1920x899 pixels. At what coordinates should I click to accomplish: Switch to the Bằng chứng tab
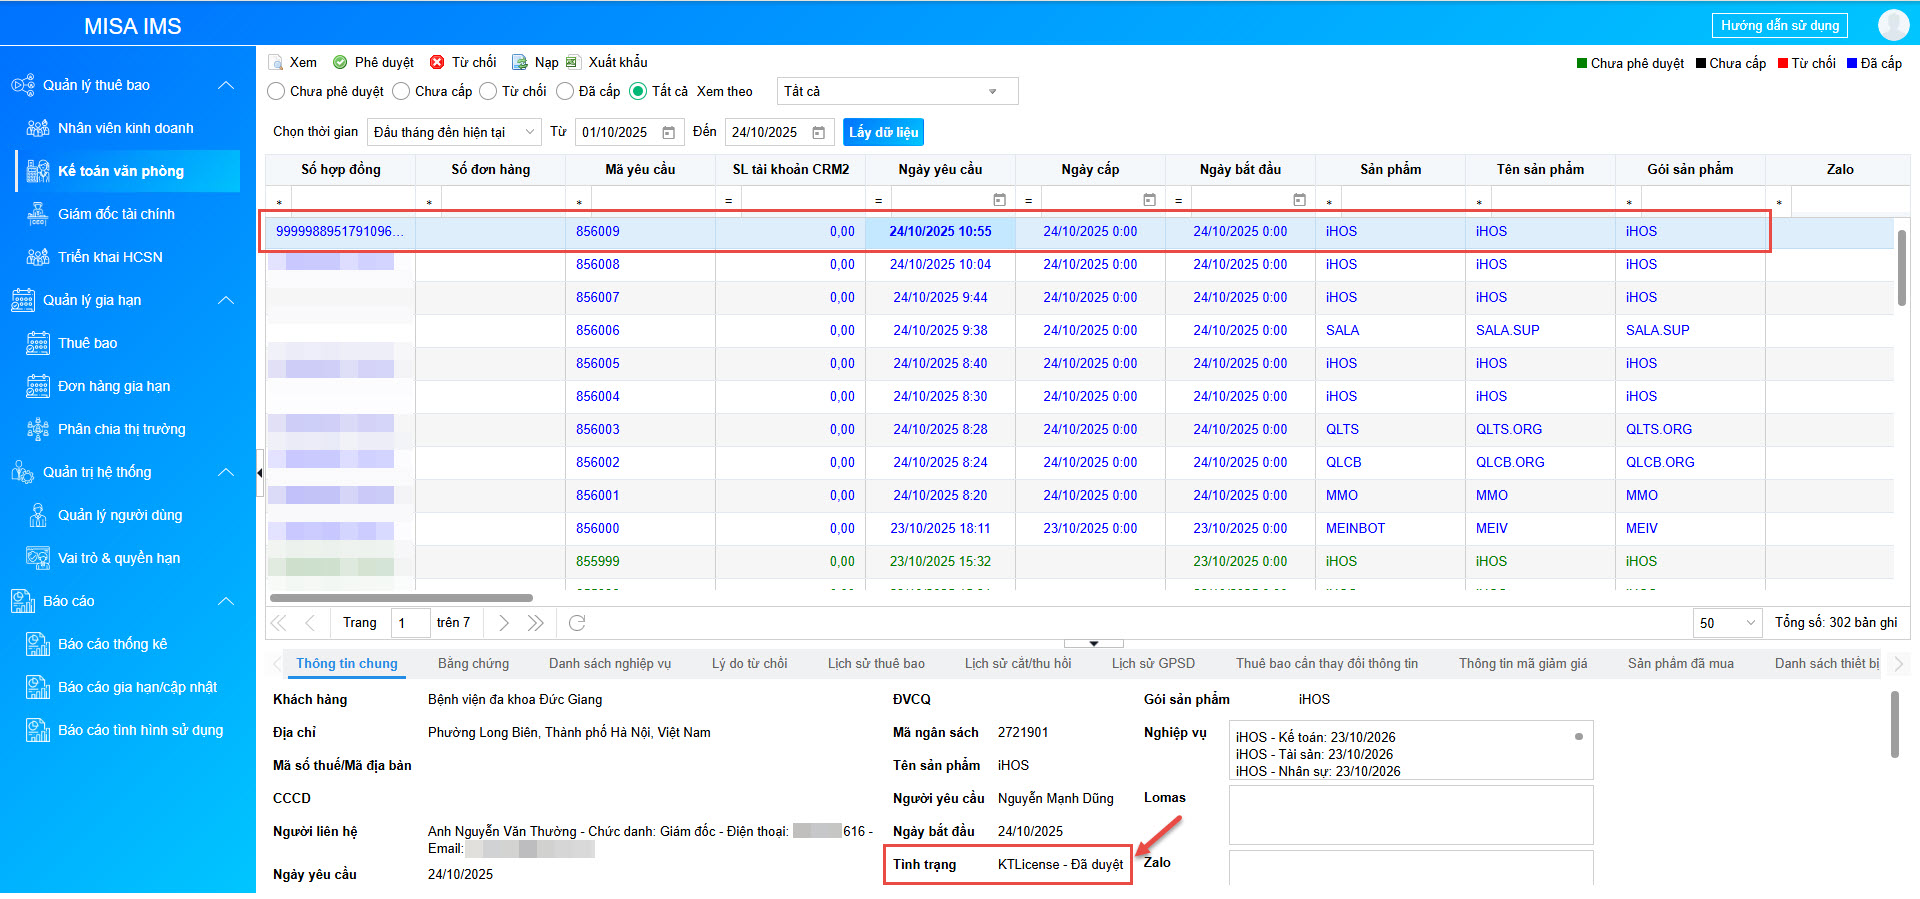(x=473, y=663)
